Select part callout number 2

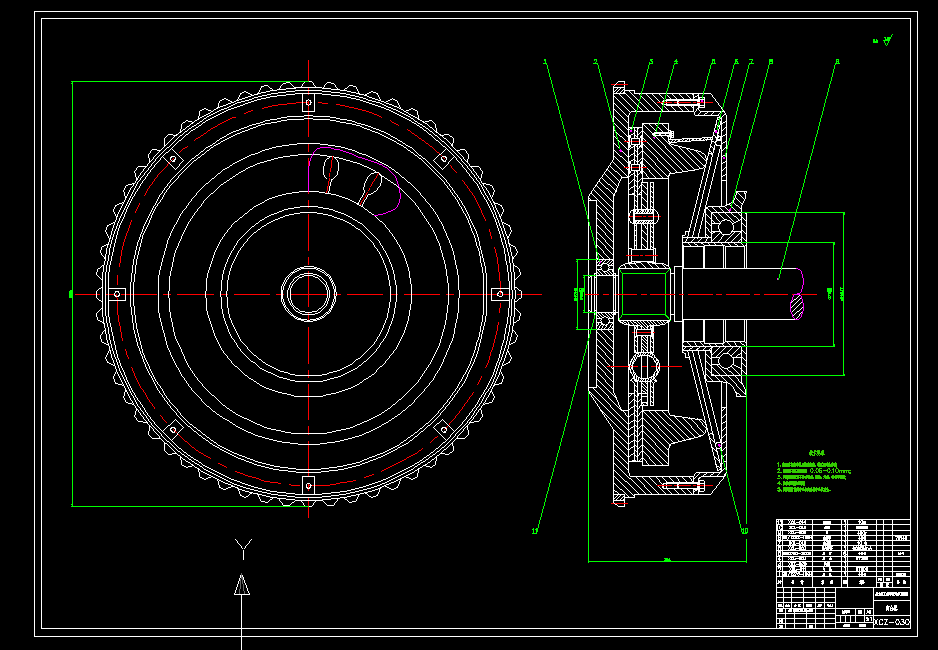point(596,61)
